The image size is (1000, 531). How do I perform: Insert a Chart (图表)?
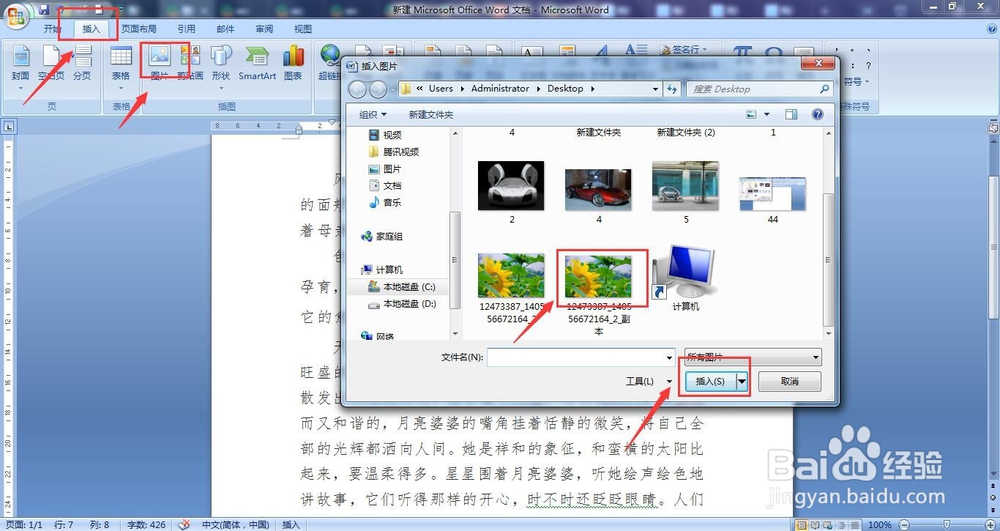tap(293, 64)
